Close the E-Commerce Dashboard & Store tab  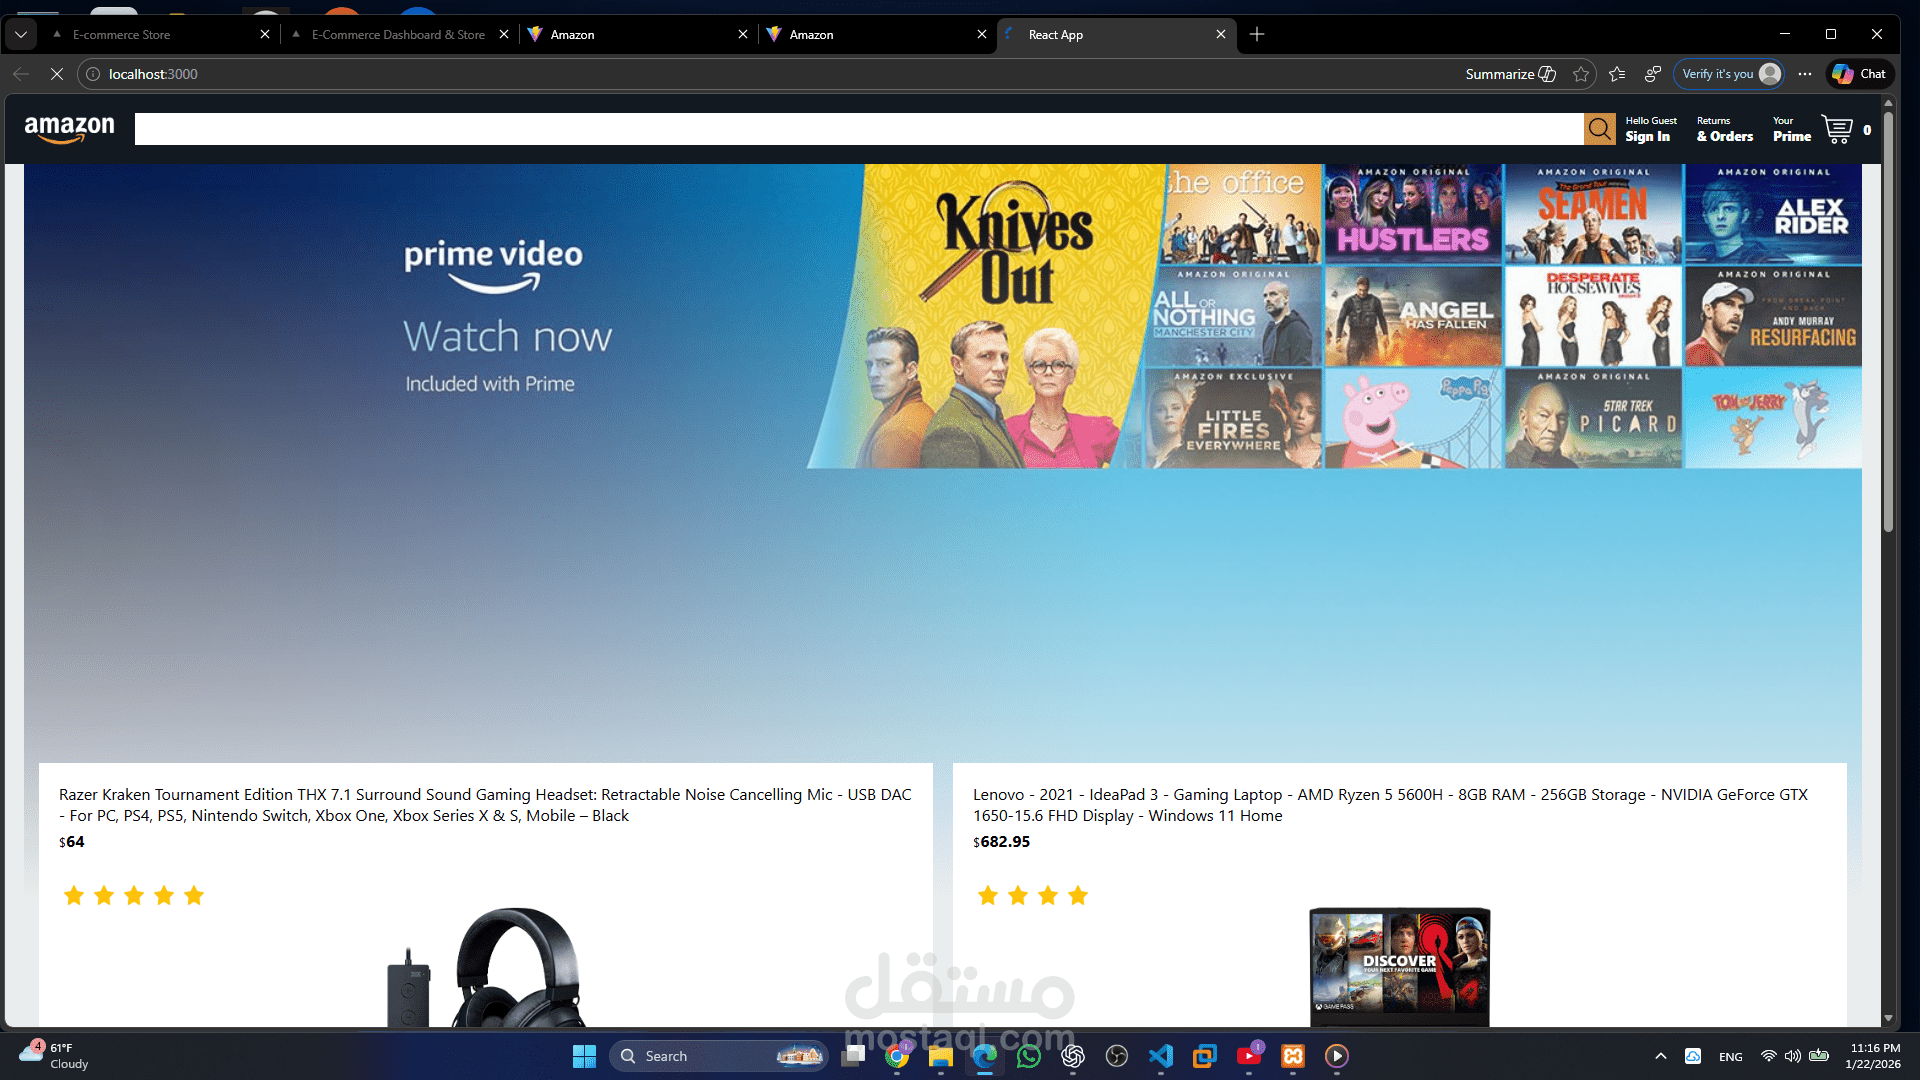pos(504,34)
